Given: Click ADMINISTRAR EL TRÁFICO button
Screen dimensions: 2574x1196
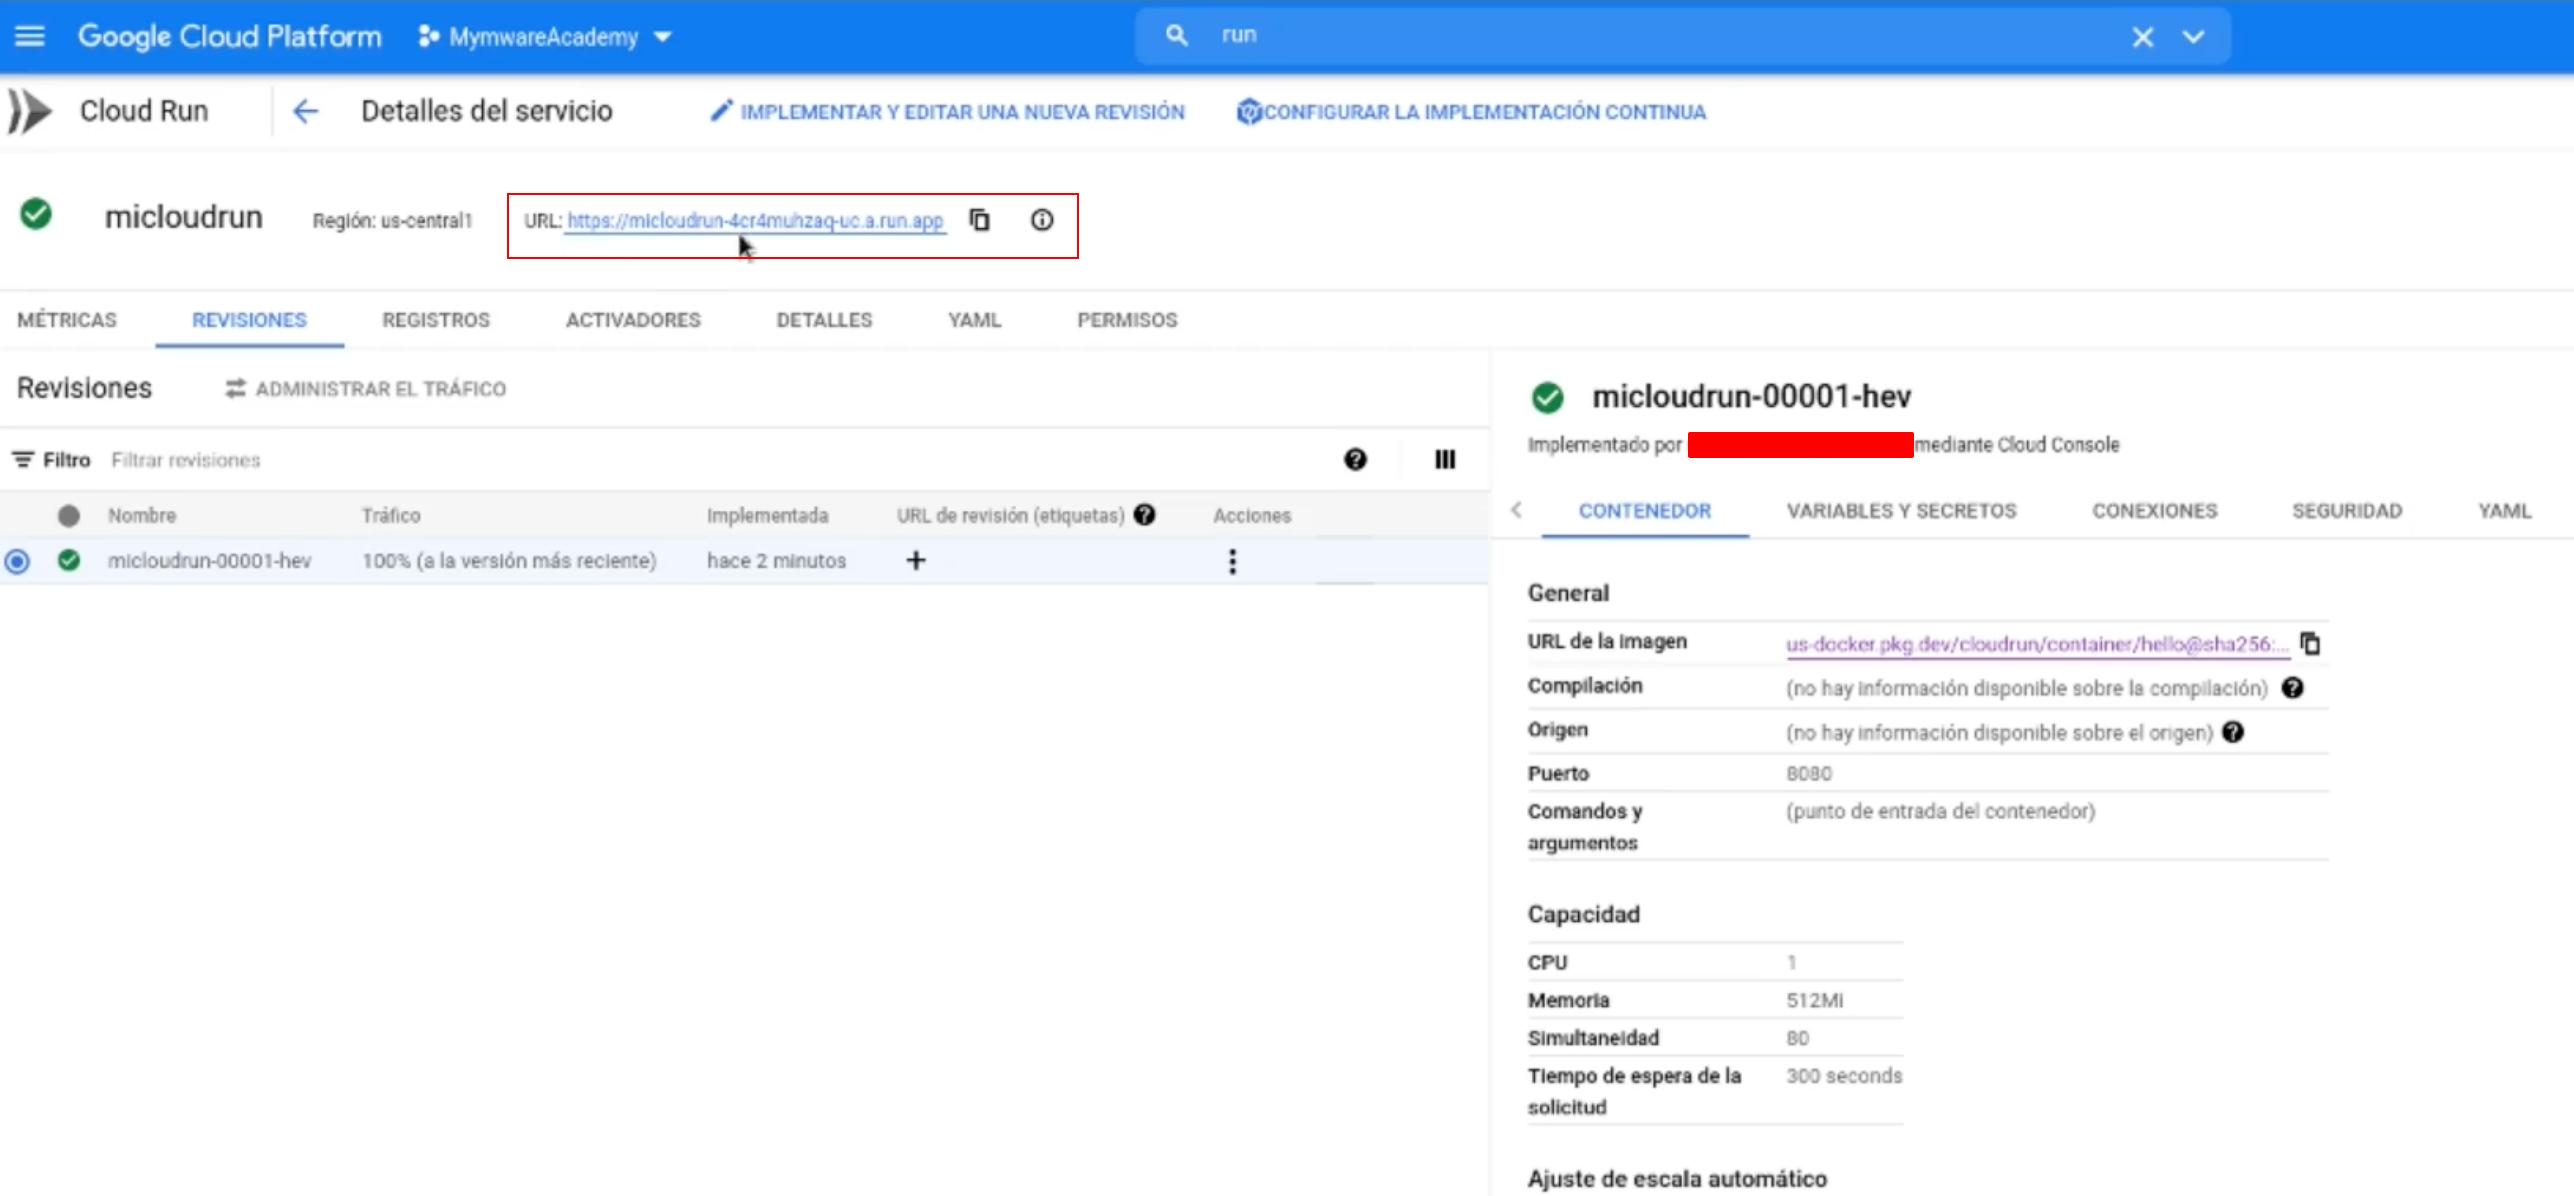Looking at the screenshot, I should point(366,389).
